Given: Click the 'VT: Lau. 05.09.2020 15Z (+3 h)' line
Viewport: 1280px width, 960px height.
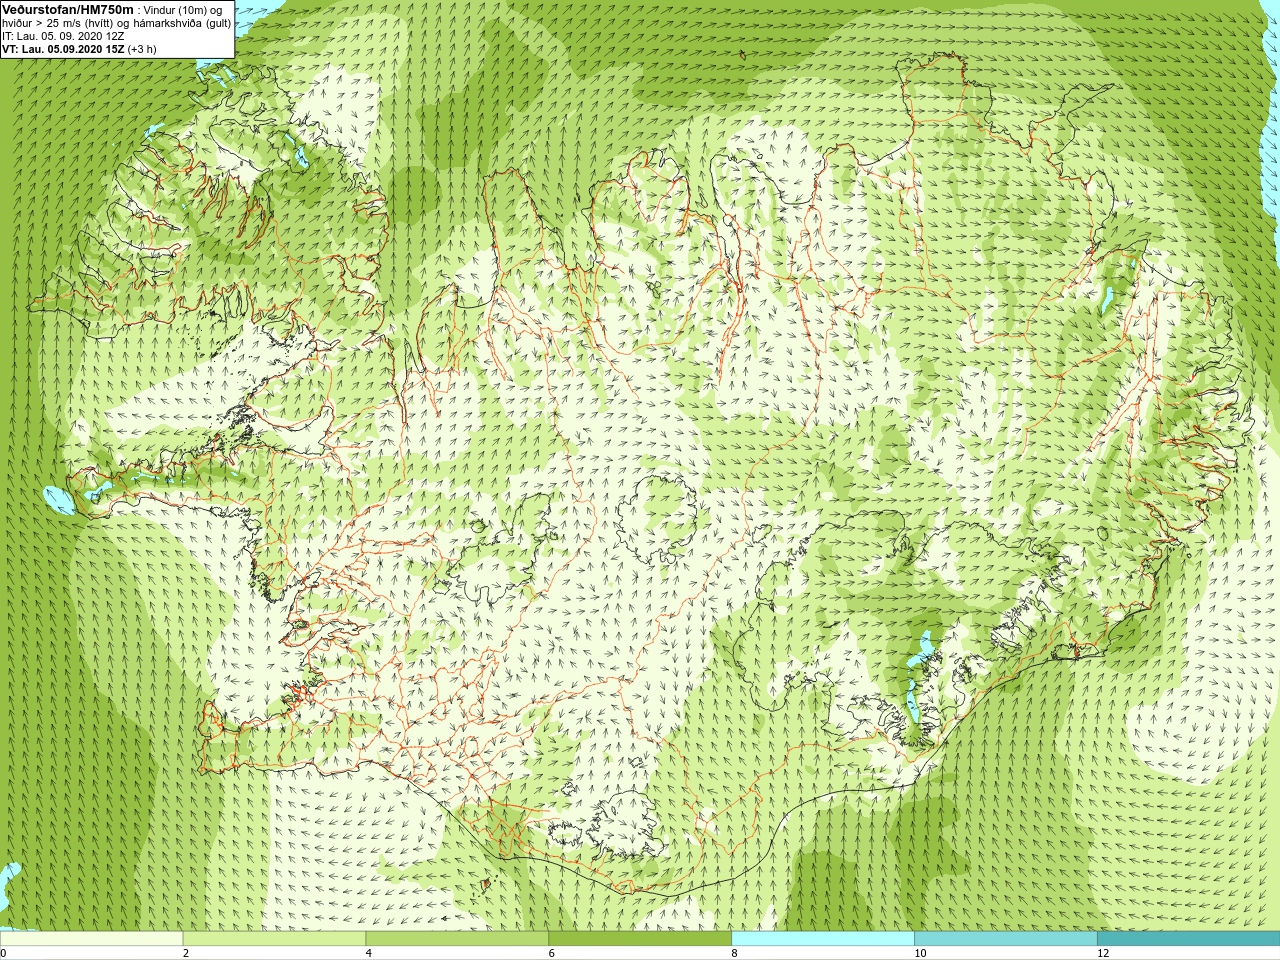Looking at the screenshot, I should coord(79,49).
